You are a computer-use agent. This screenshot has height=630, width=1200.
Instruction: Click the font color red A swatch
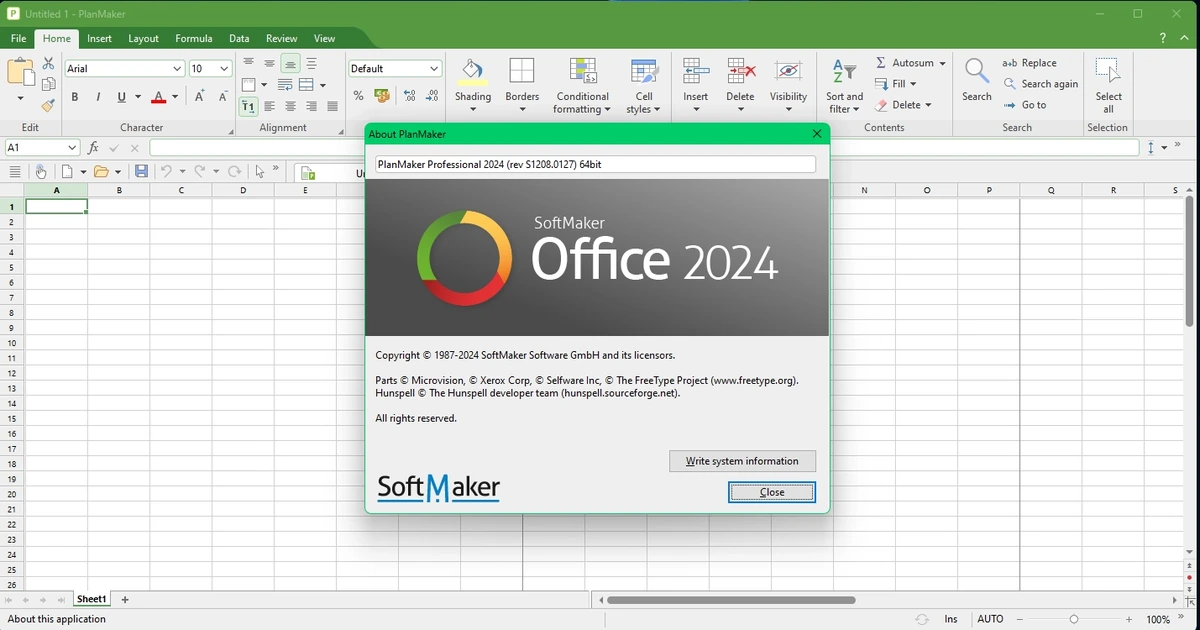pyautogui.click(x=158, y=97)
